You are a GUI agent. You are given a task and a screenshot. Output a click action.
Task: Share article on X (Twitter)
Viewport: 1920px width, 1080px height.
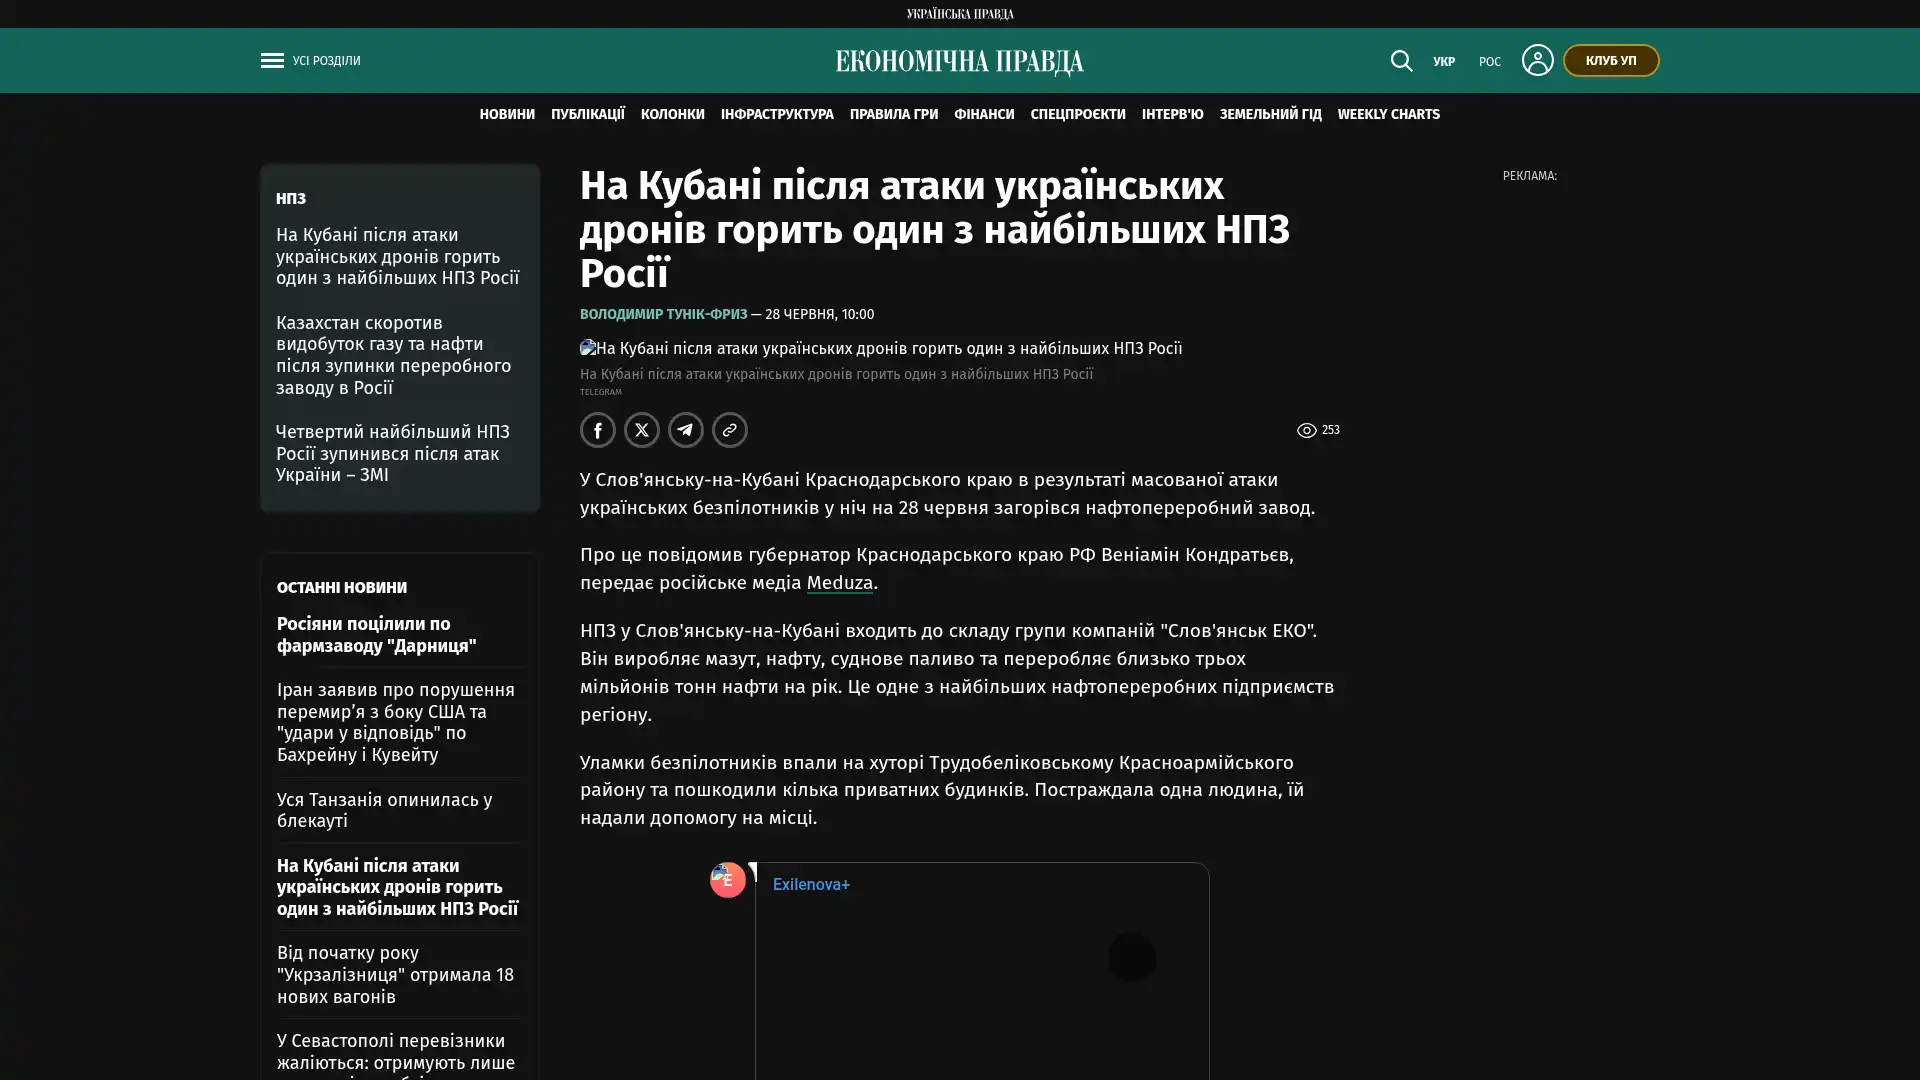coord(642,430)
